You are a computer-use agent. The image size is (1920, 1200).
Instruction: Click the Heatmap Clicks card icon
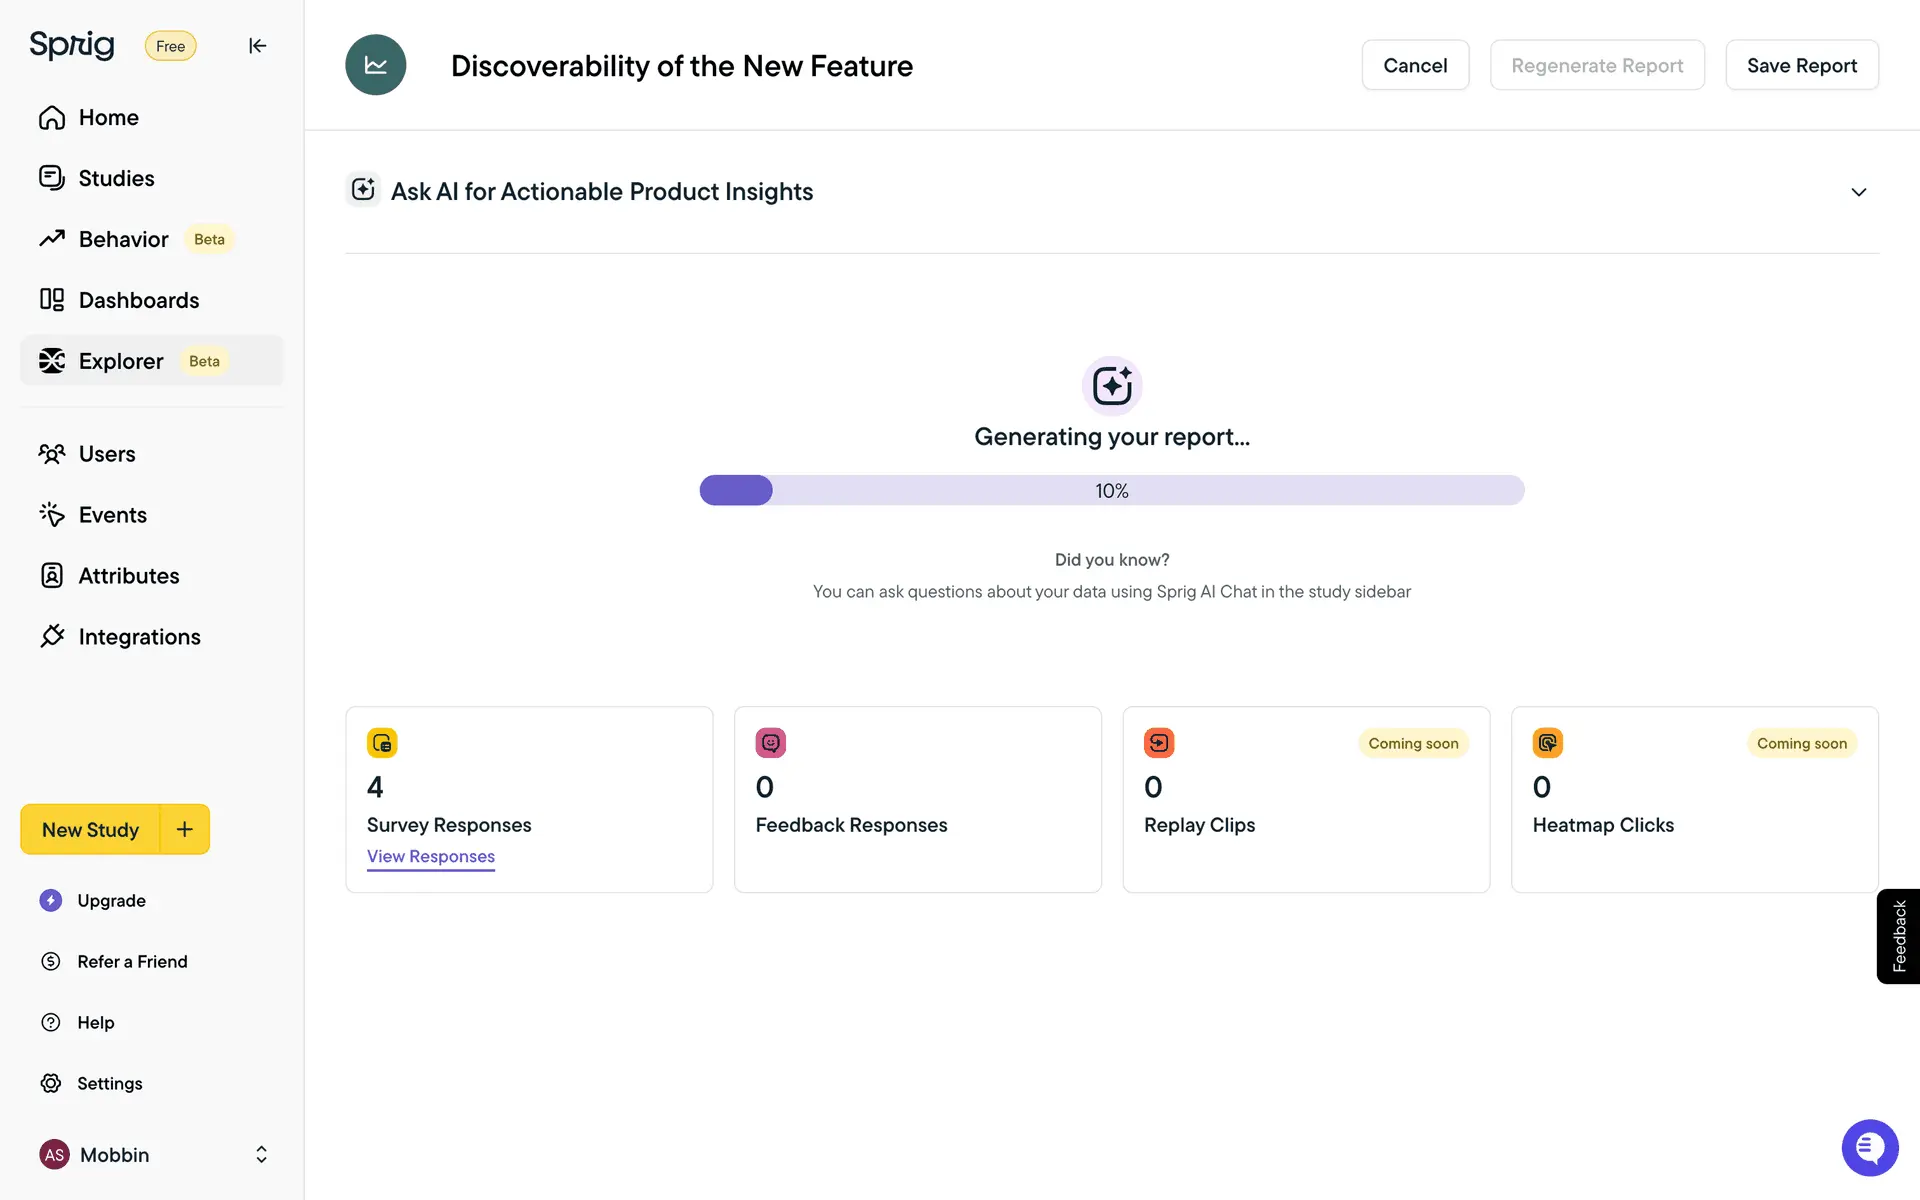(x=1547, y=743)
